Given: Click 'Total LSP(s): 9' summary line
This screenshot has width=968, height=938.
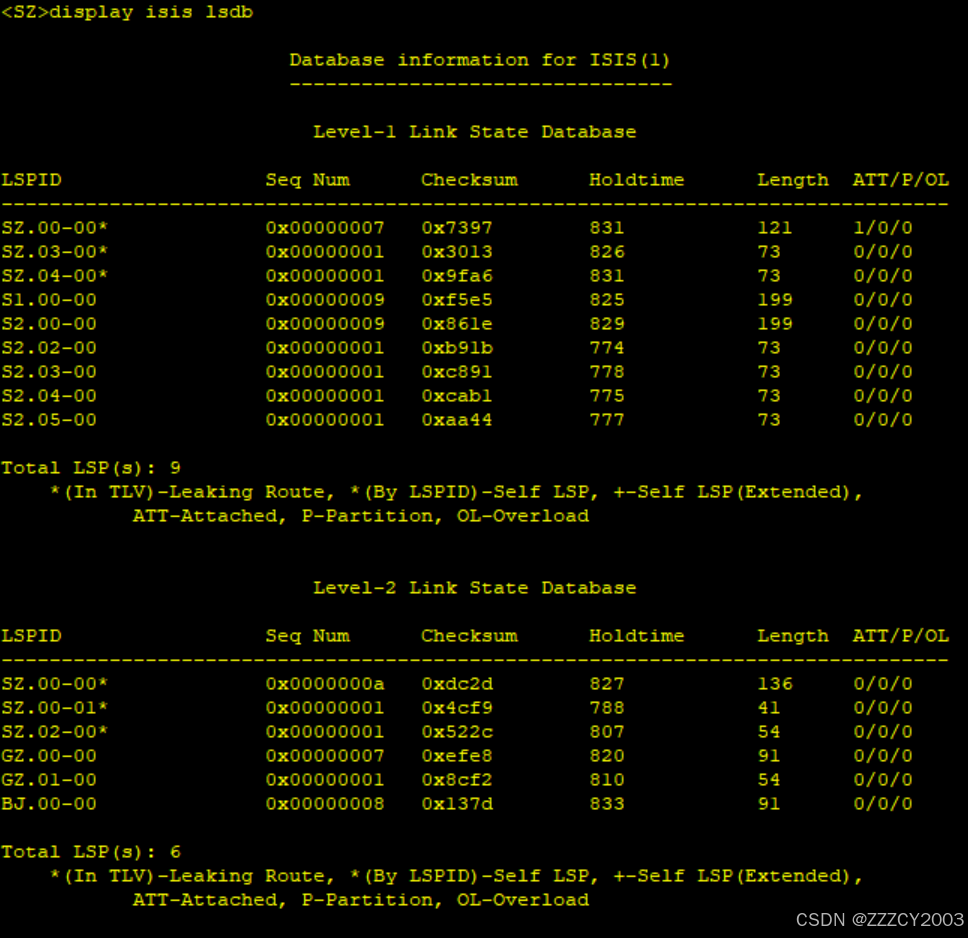Looking at the screenshot, I should click(91, 468).
